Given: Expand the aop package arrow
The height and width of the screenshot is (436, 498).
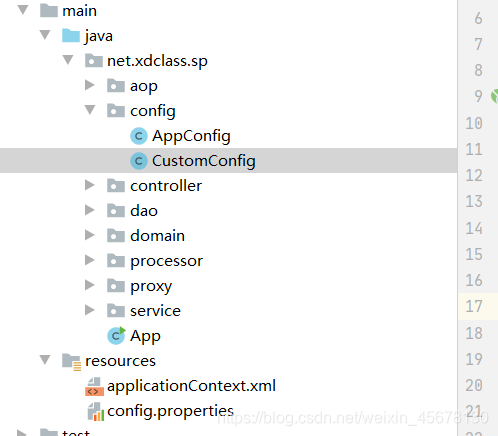Looking at the screenshot, I should [89, 85].
